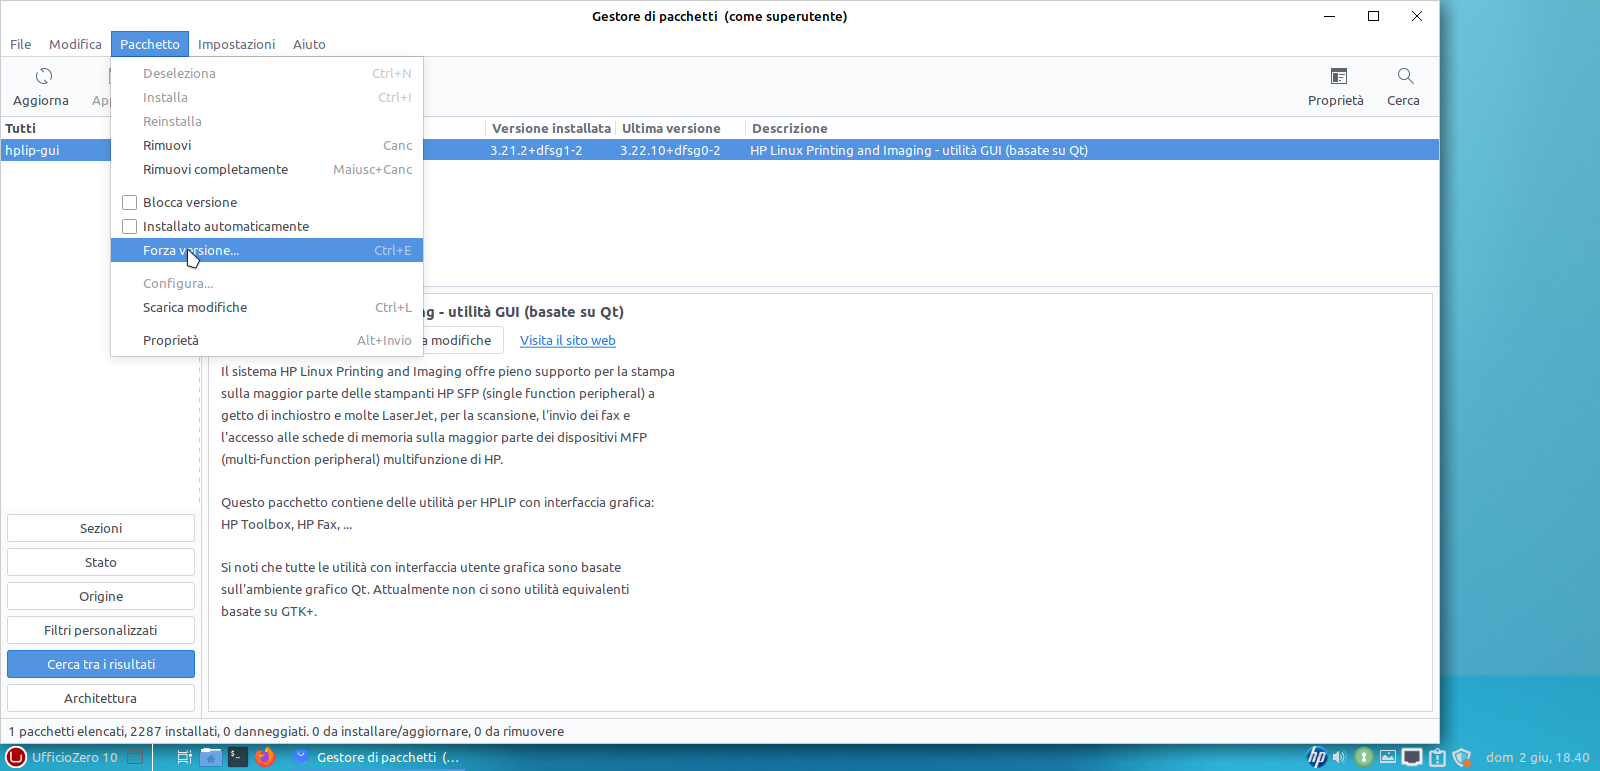
Task: Open the Visita il sito web link
Action: click(x=568, y=341)
